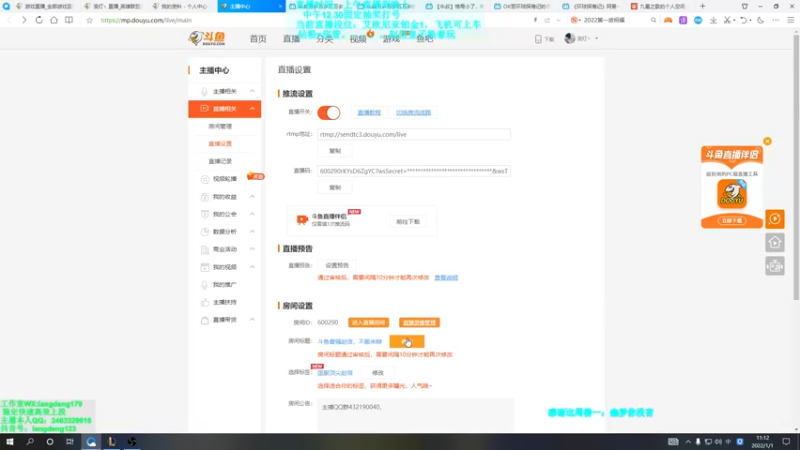The image size is (800, 450).
Task: Expand the 数据分析 sidebar section chevron
Action: (x=252, y=232)
